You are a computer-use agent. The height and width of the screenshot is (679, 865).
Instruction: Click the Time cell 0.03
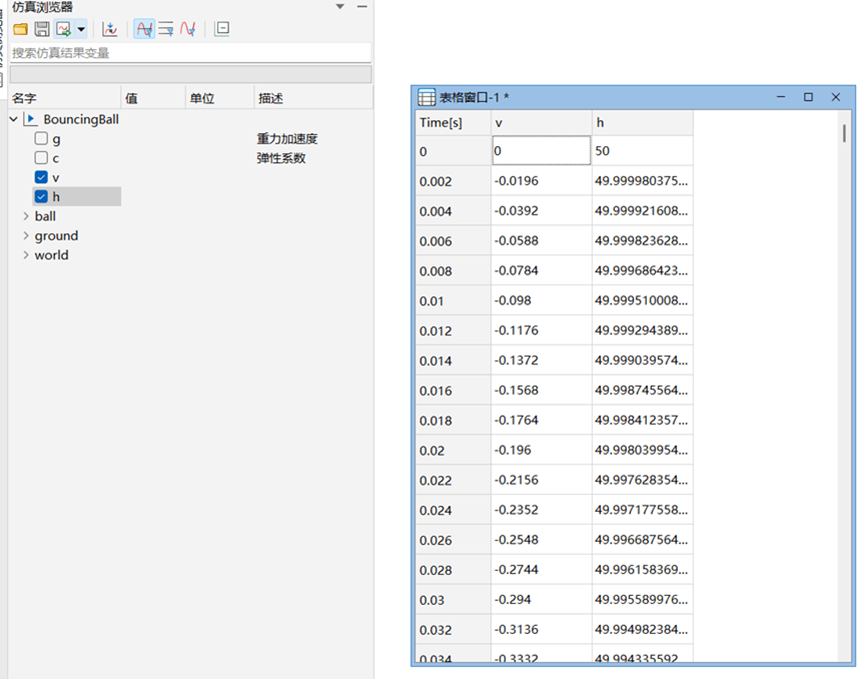tap(453, 600)
